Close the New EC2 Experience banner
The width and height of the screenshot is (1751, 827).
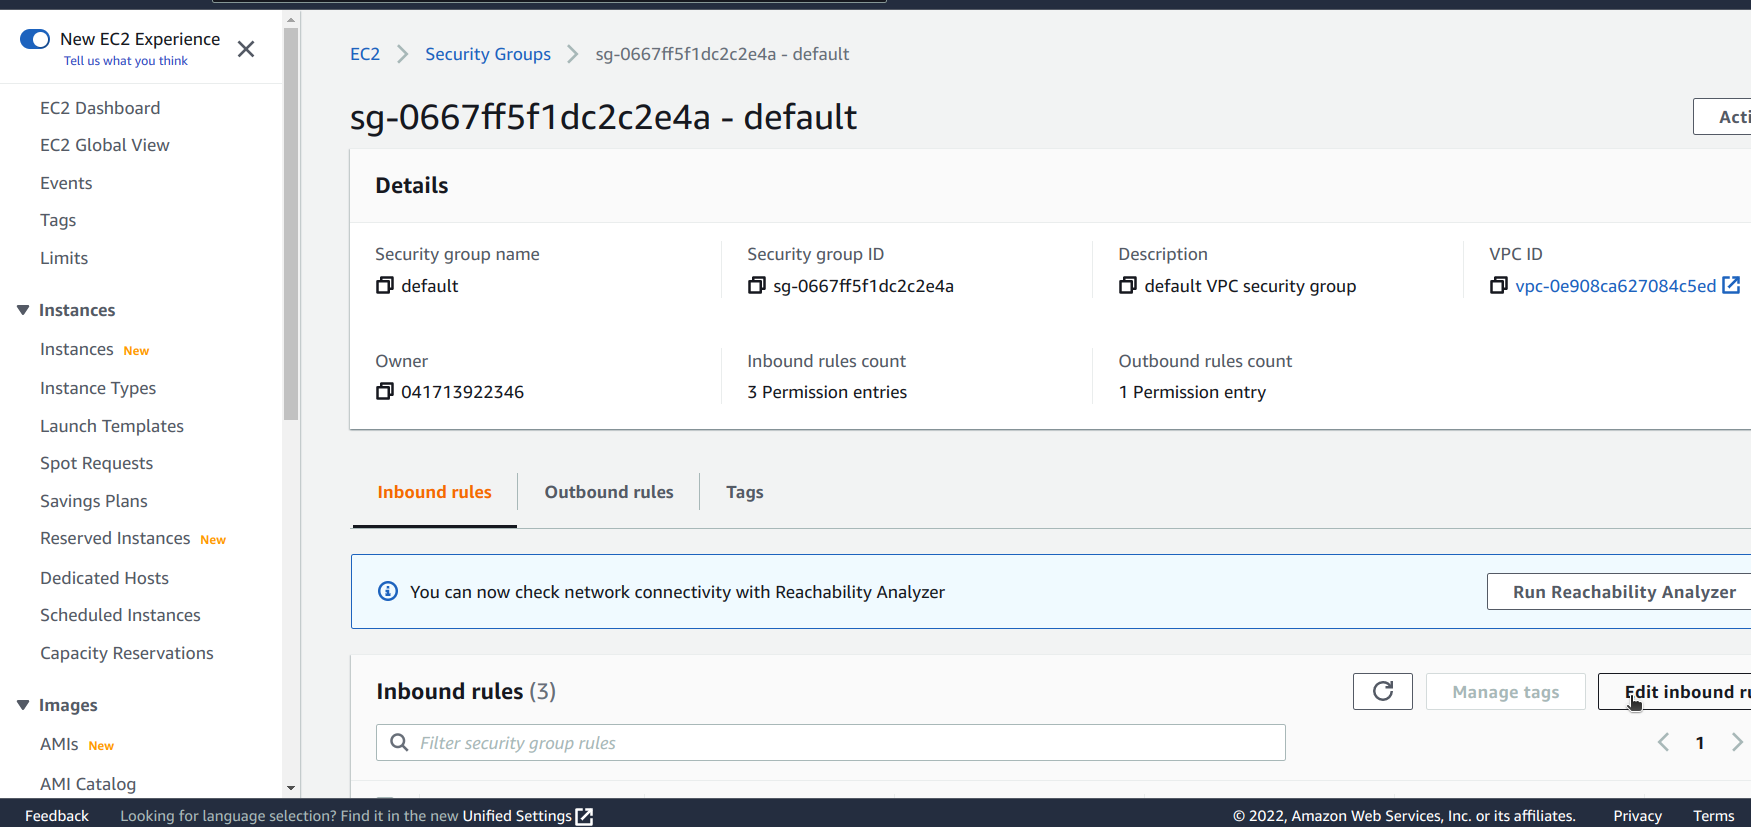tap(246, 49)
